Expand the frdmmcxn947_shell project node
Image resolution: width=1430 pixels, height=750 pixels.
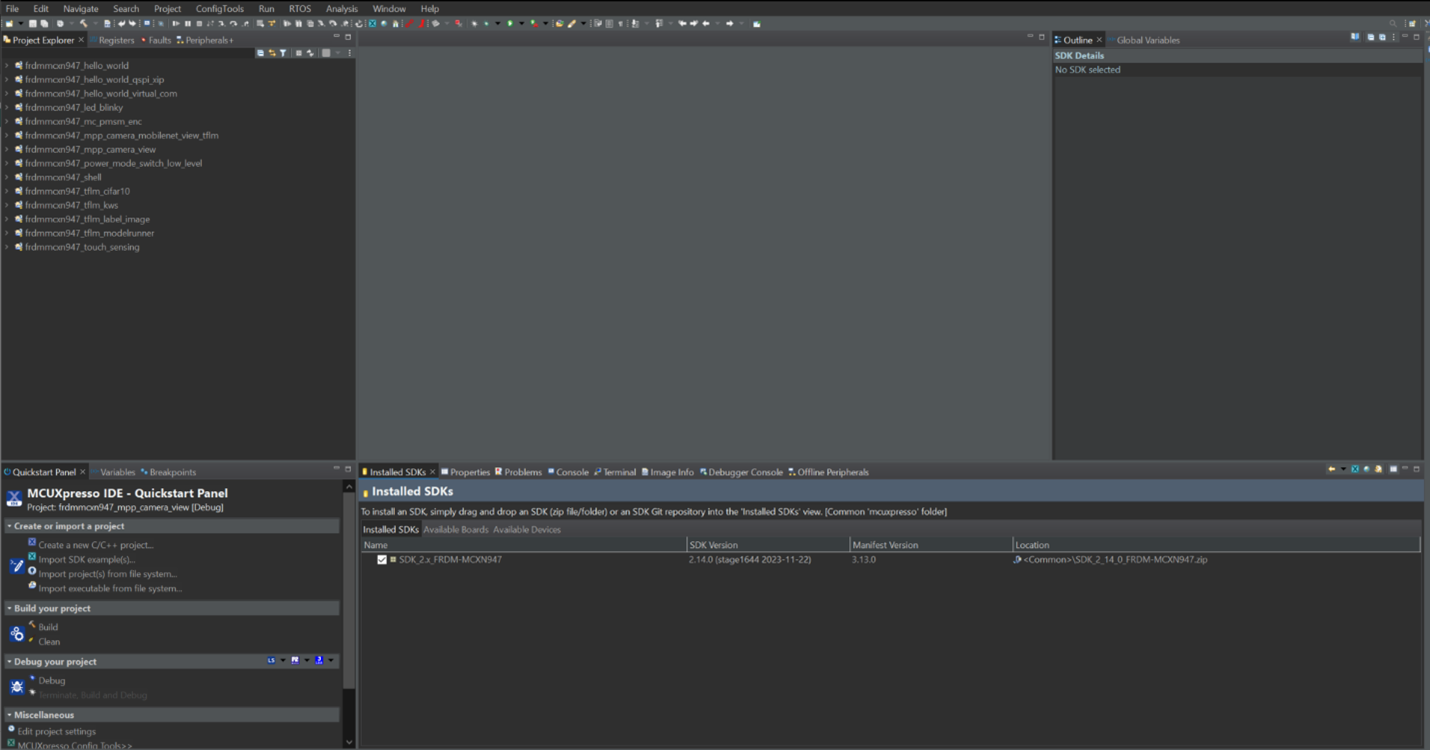[7, 177]
